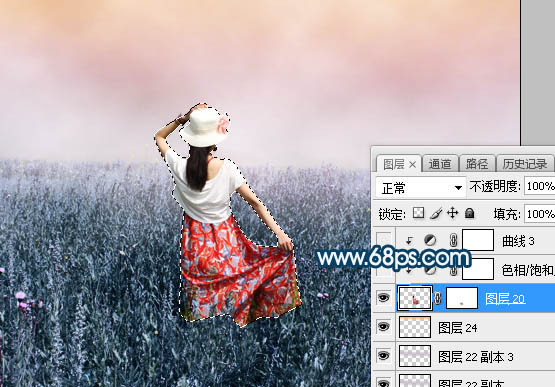Hide the 图层 22 副本 3 layer
This screenshot has width=555, height=387.
tap(384, 355)
